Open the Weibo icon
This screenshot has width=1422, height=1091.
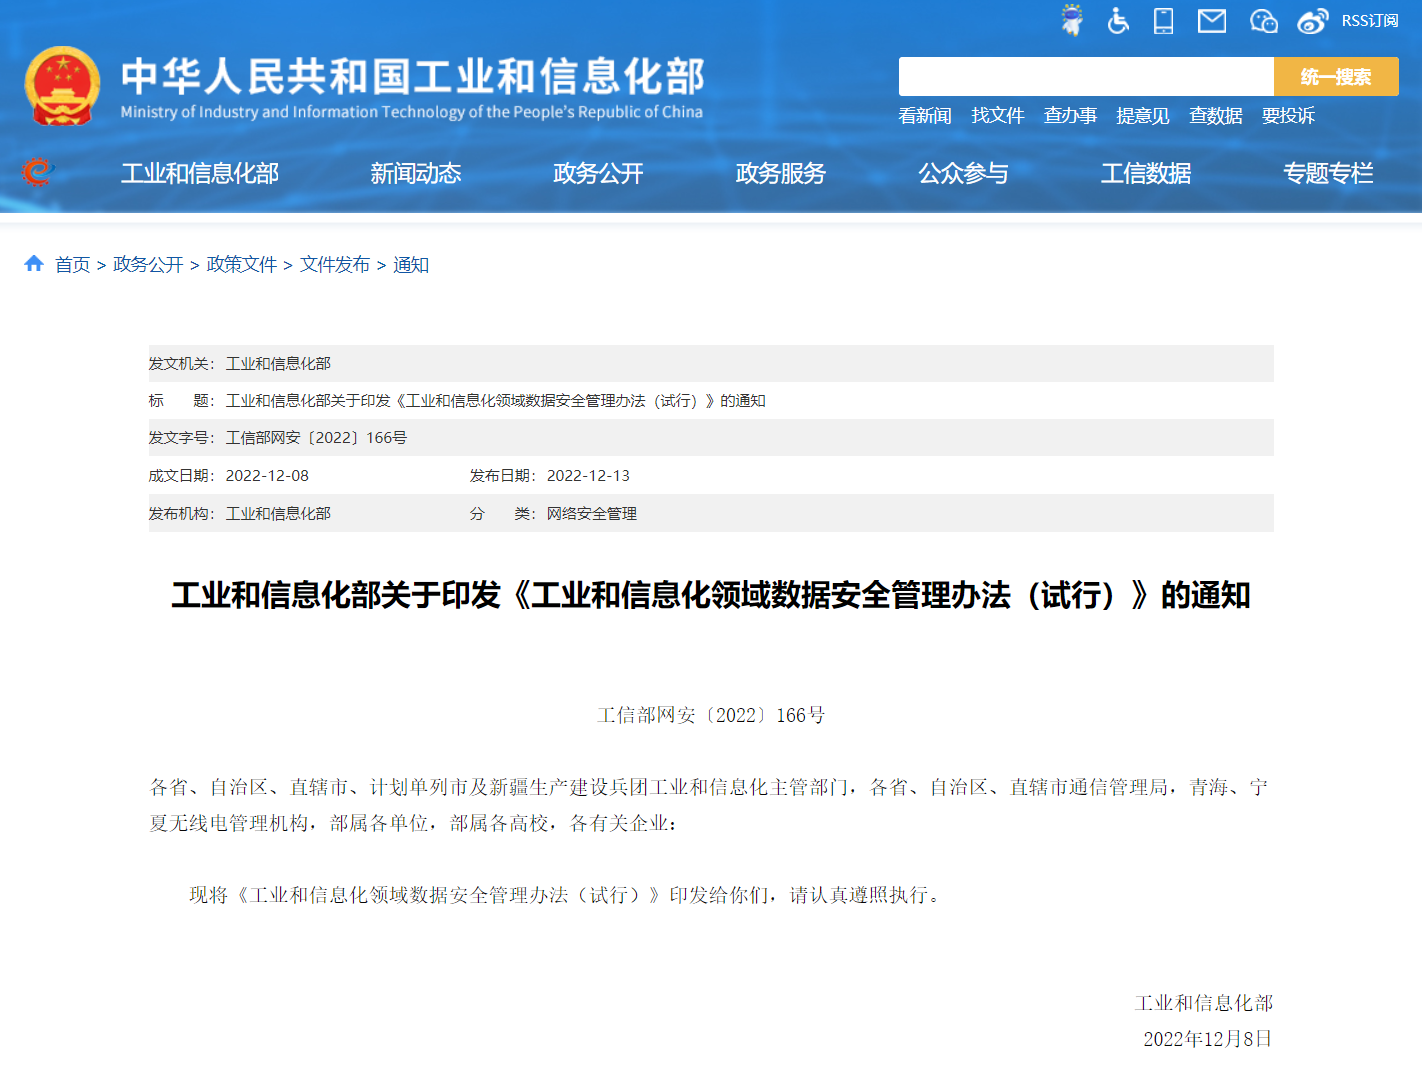tap(1312, 20)
